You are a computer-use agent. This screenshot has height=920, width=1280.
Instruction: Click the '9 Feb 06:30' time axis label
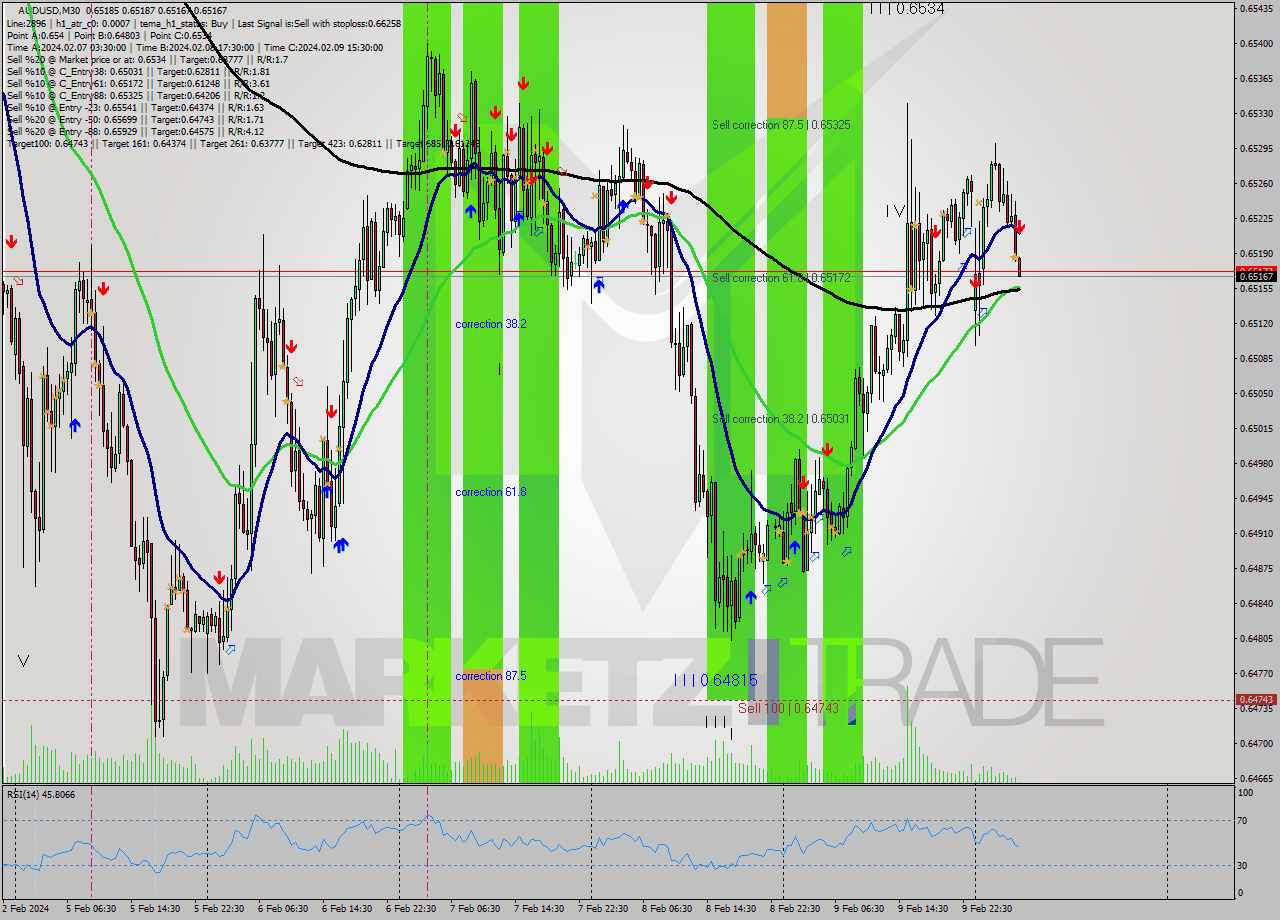click(x=859, y=908)
